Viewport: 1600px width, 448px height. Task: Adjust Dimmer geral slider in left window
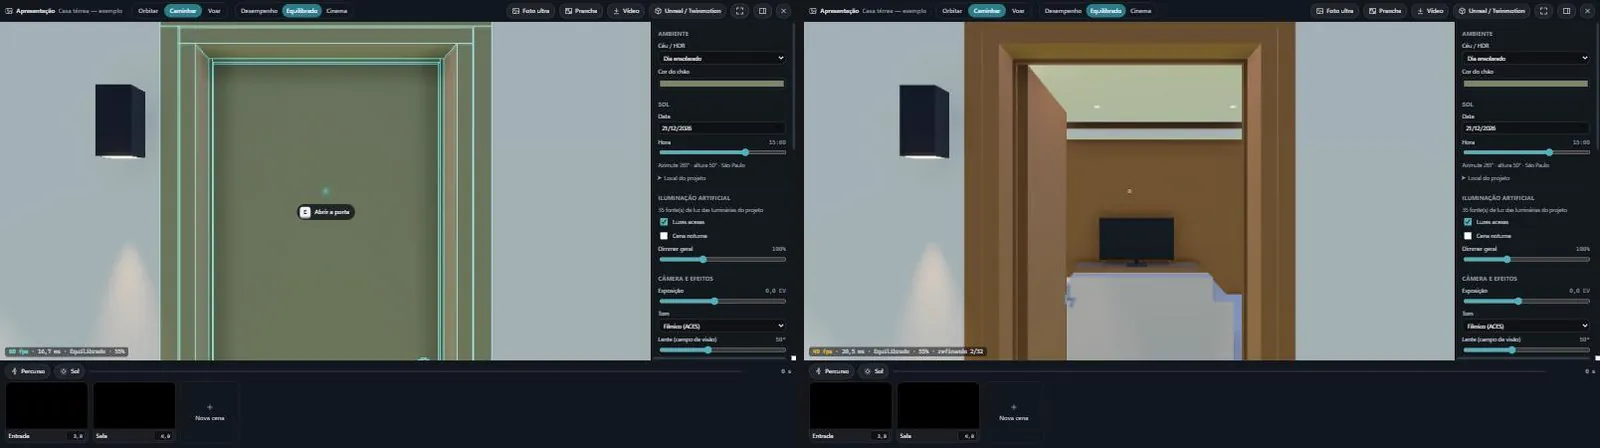point(721,259)
